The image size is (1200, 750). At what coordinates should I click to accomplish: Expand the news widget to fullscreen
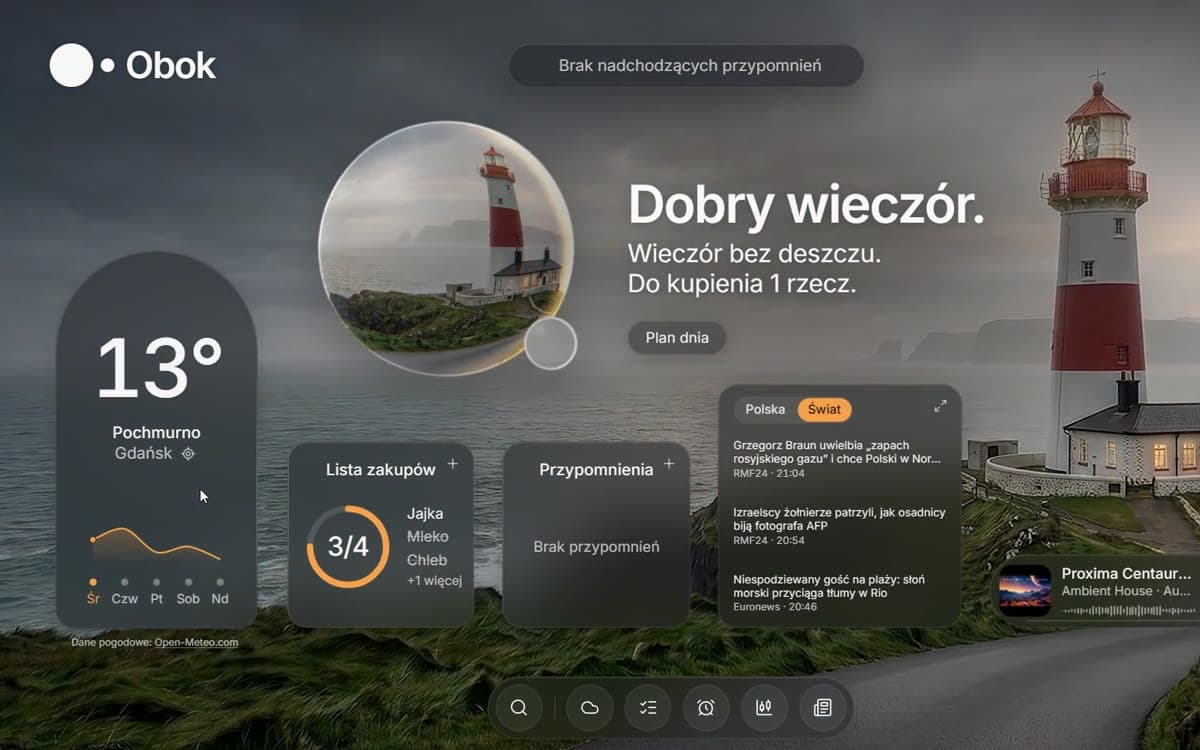tap(940, 406)
